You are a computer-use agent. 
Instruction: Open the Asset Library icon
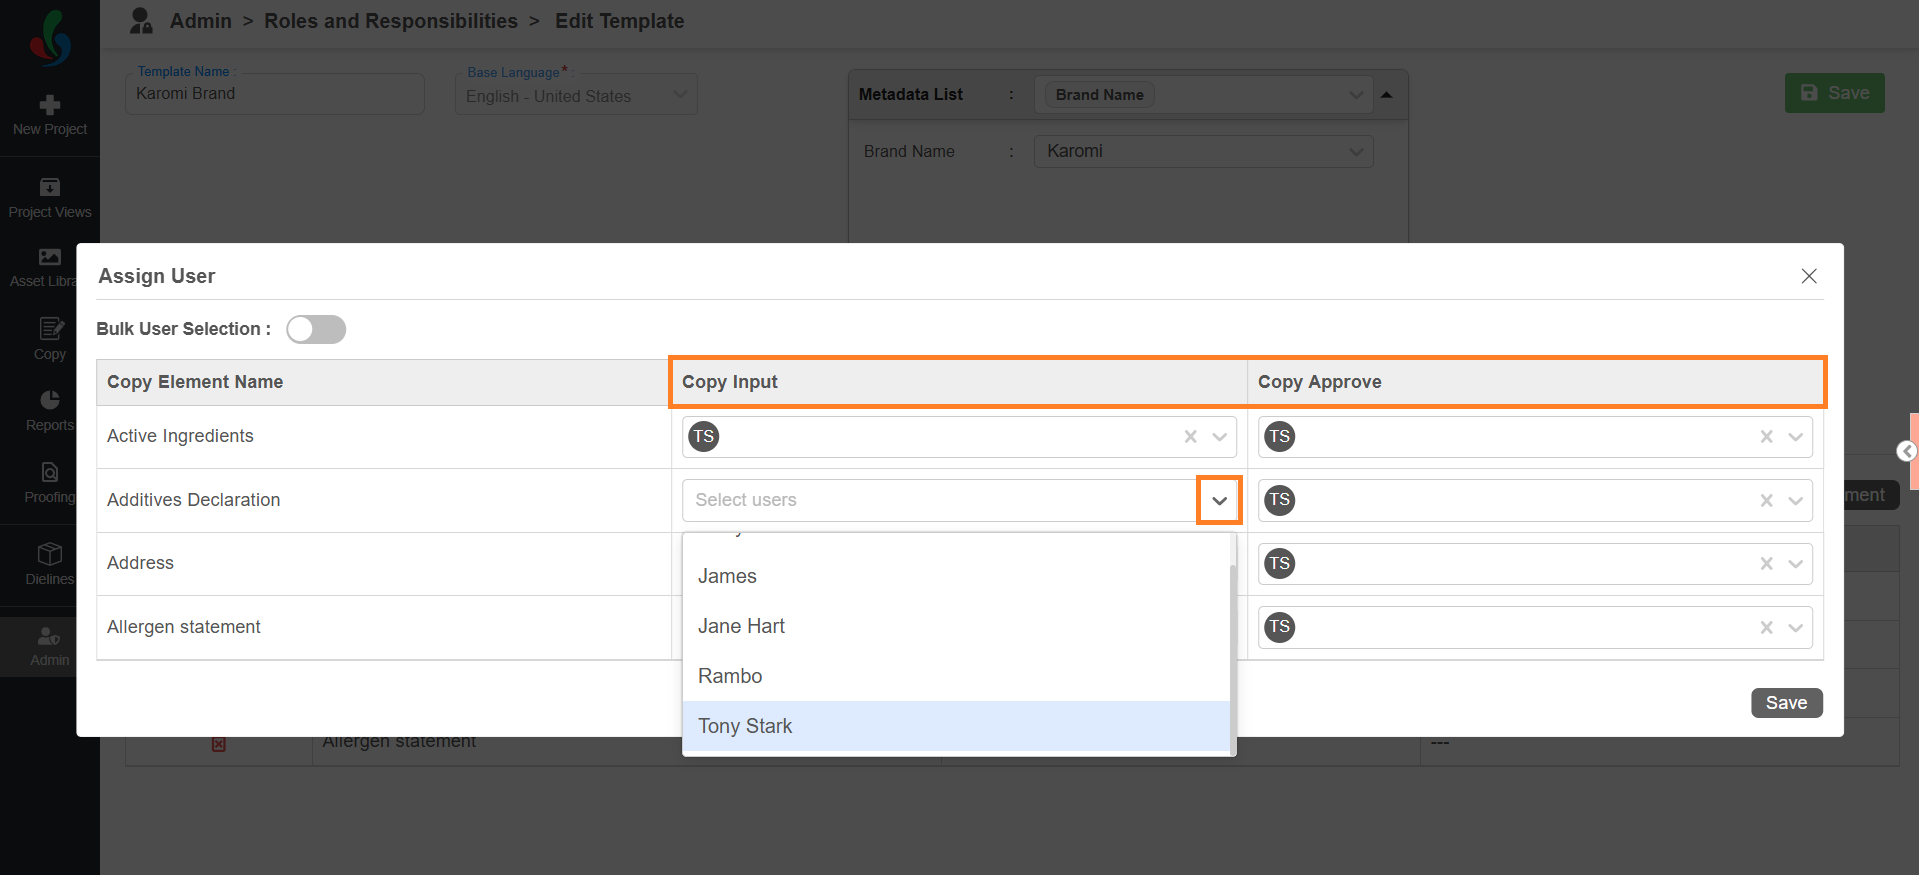click(50, 257)
